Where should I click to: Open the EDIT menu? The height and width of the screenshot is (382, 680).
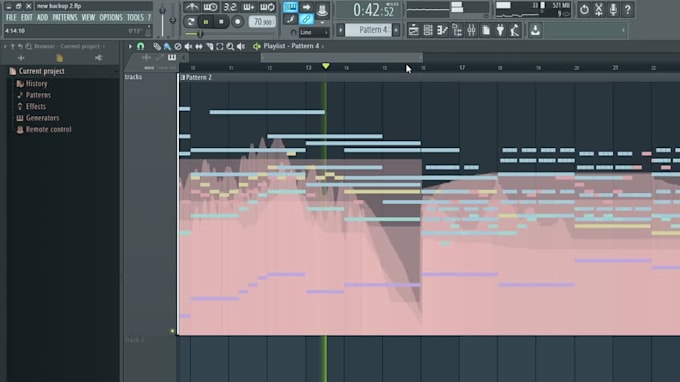[x=26, y=17]
